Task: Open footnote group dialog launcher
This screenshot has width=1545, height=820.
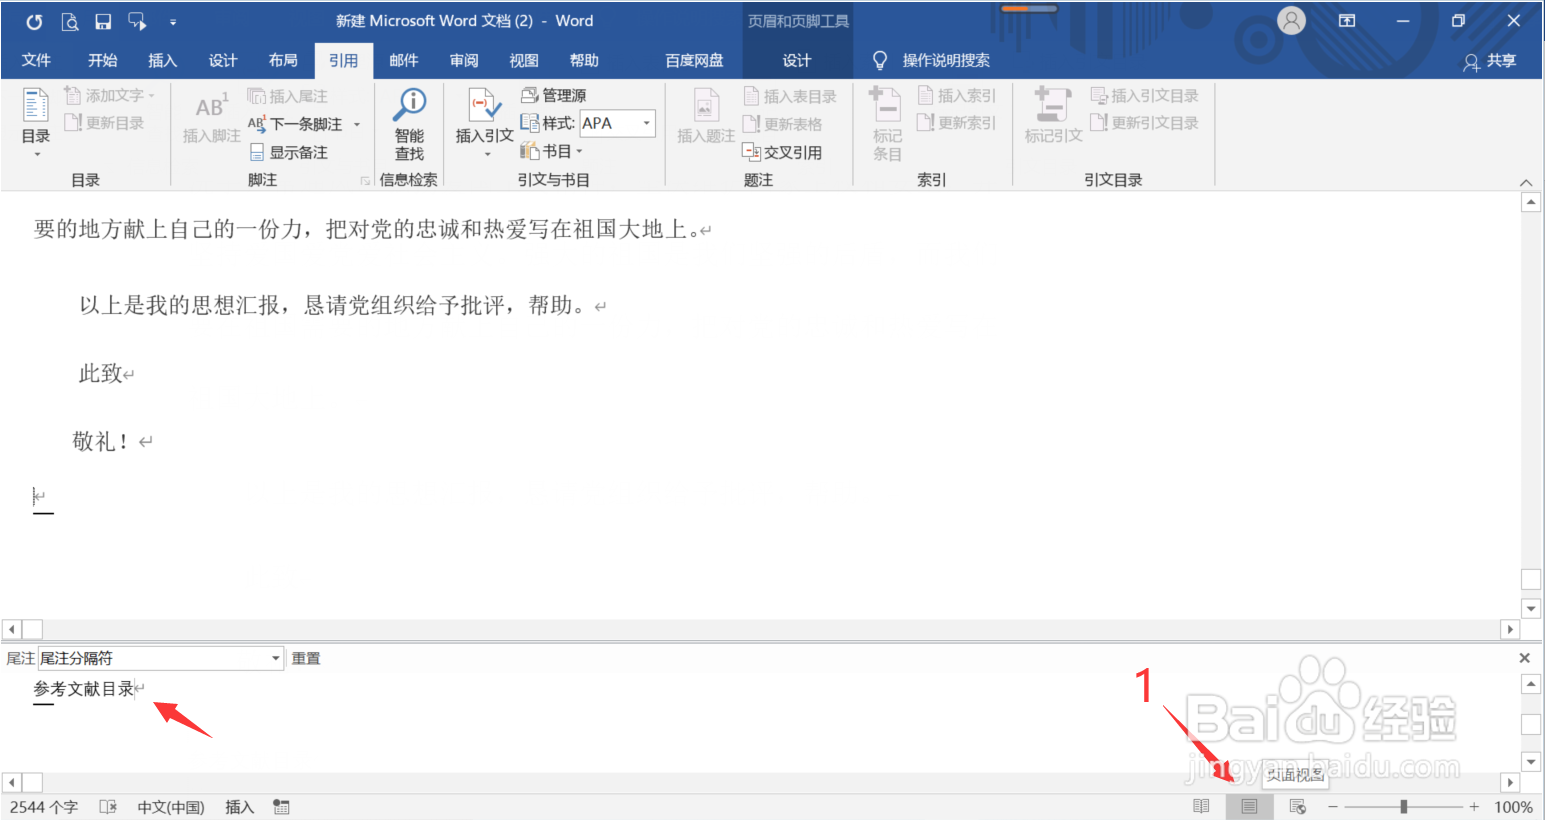Action: click(365, 180)
